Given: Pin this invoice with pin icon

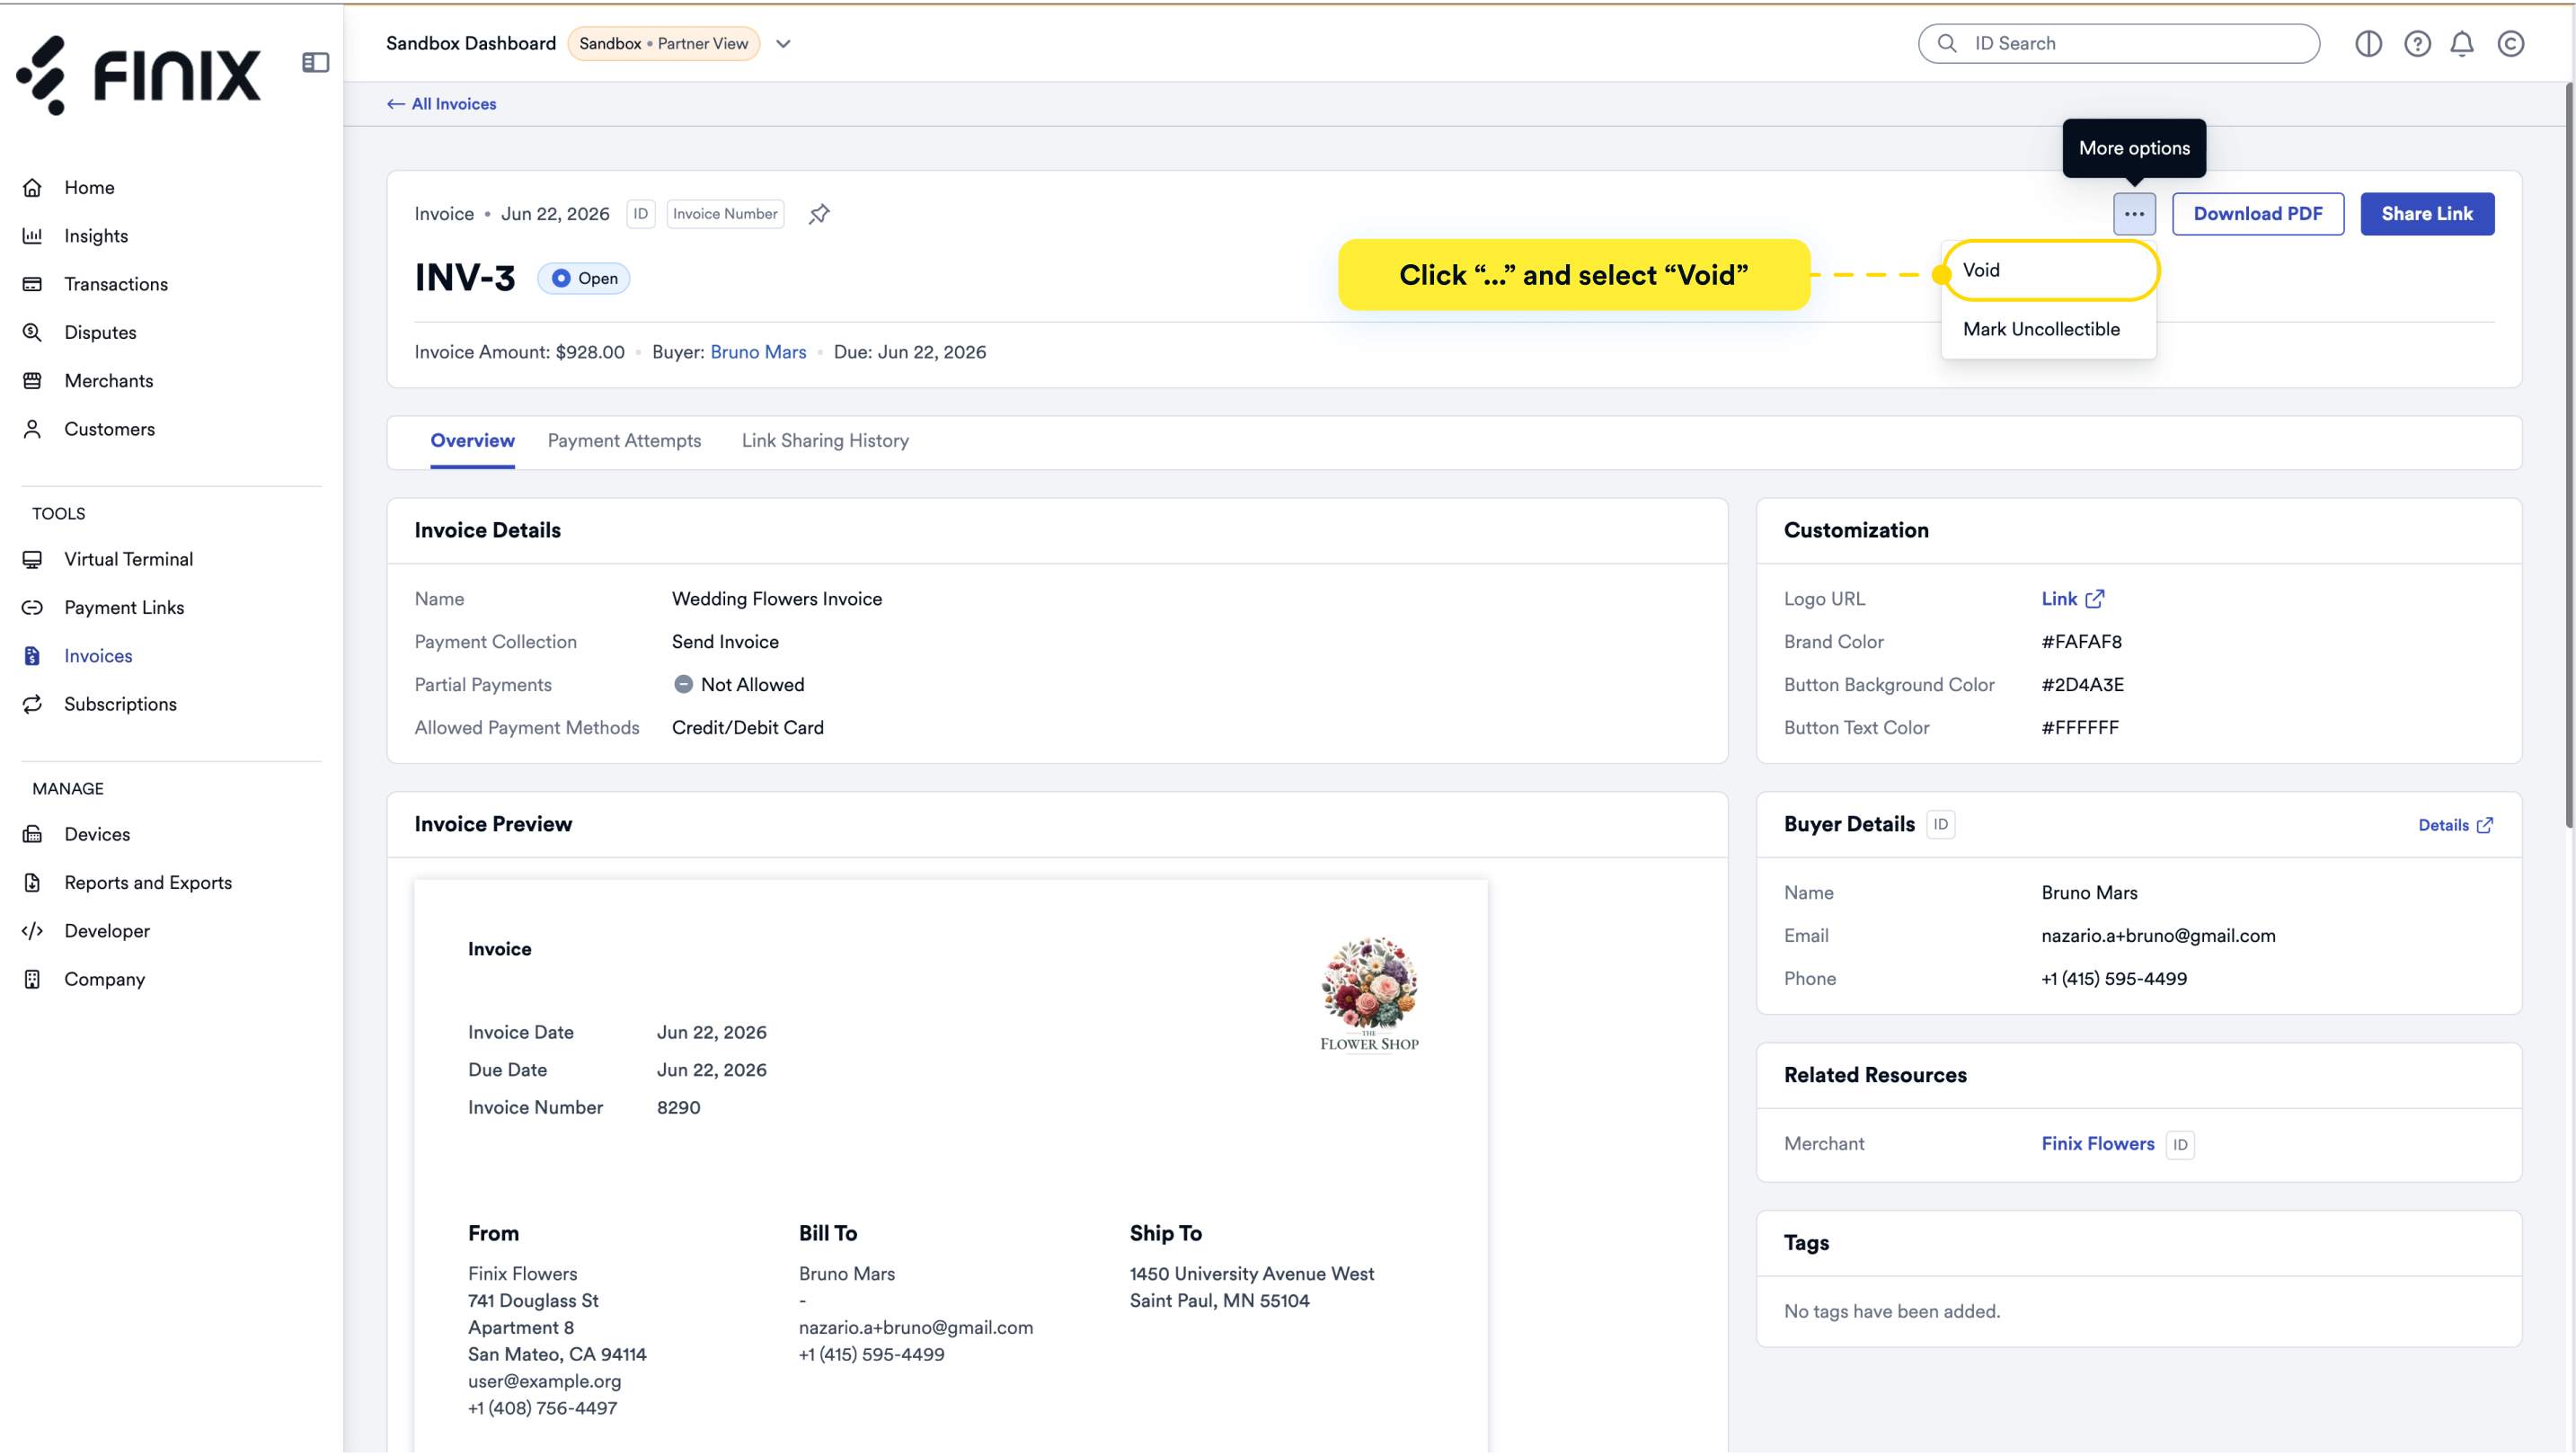Looking at the screenshot, I should point(819,214).
